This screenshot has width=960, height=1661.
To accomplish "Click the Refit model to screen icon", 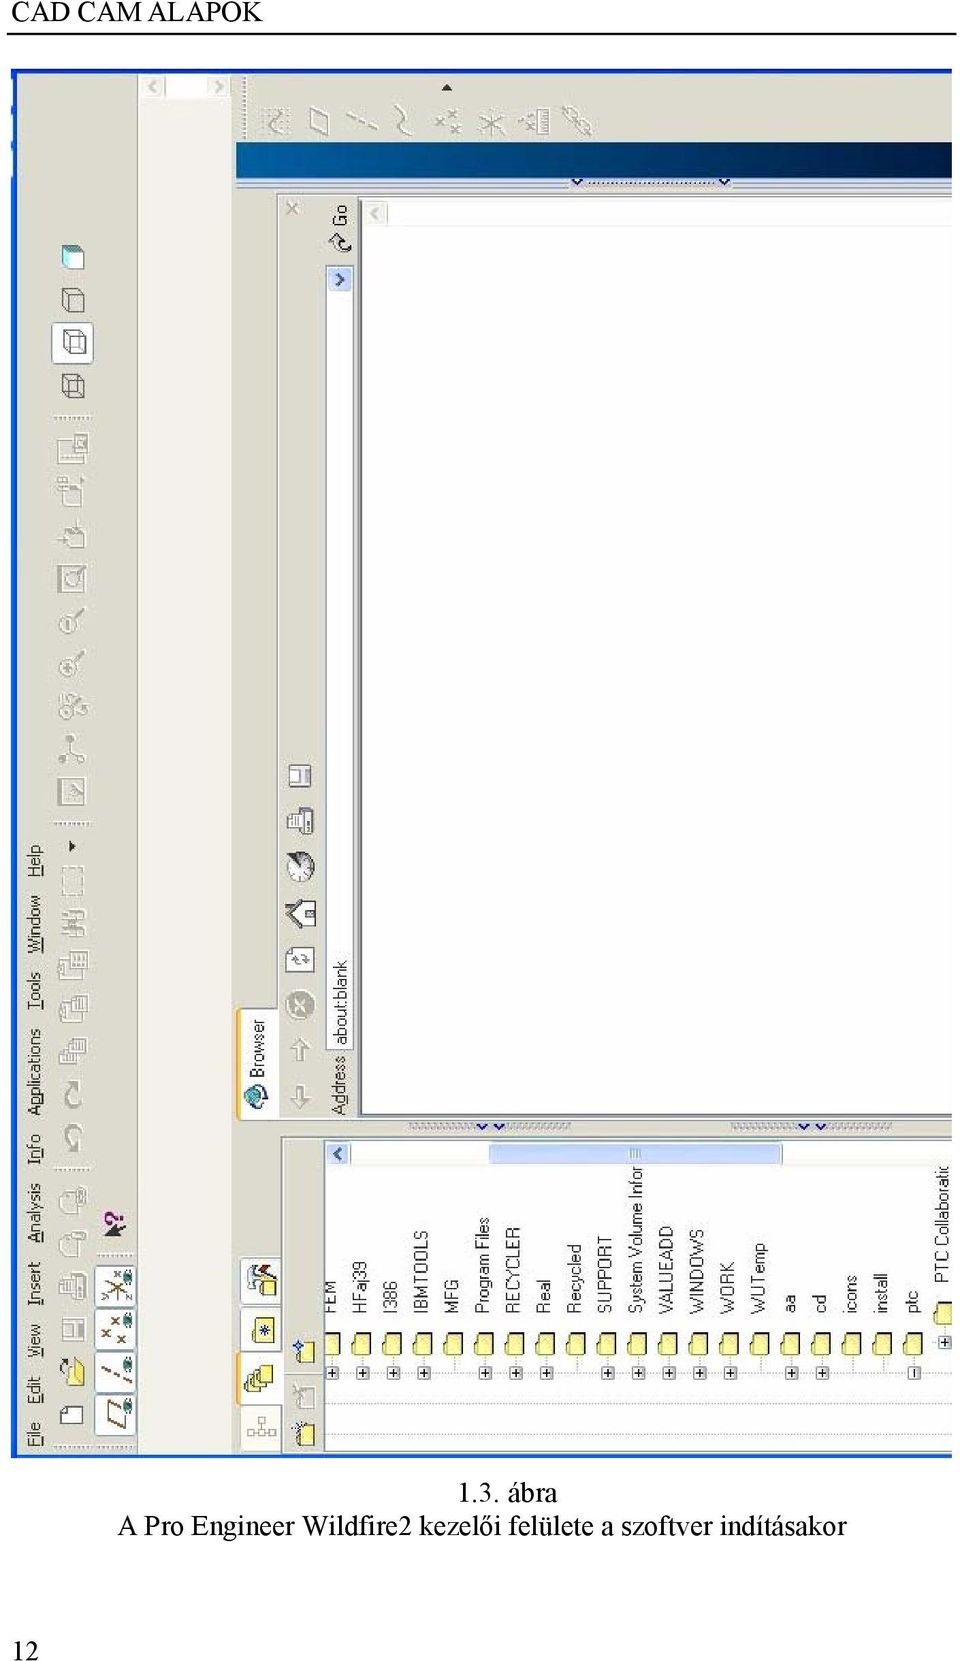I will [x=72, y=578].
